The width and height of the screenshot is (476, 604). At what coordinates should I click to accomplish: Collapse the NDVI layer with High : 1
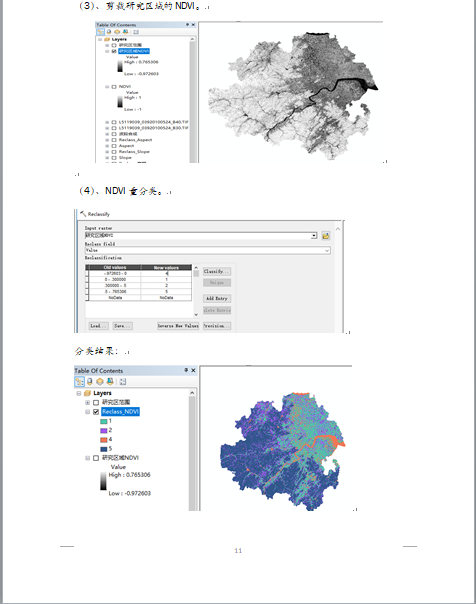pyautogui.click(x=107, y=87)
